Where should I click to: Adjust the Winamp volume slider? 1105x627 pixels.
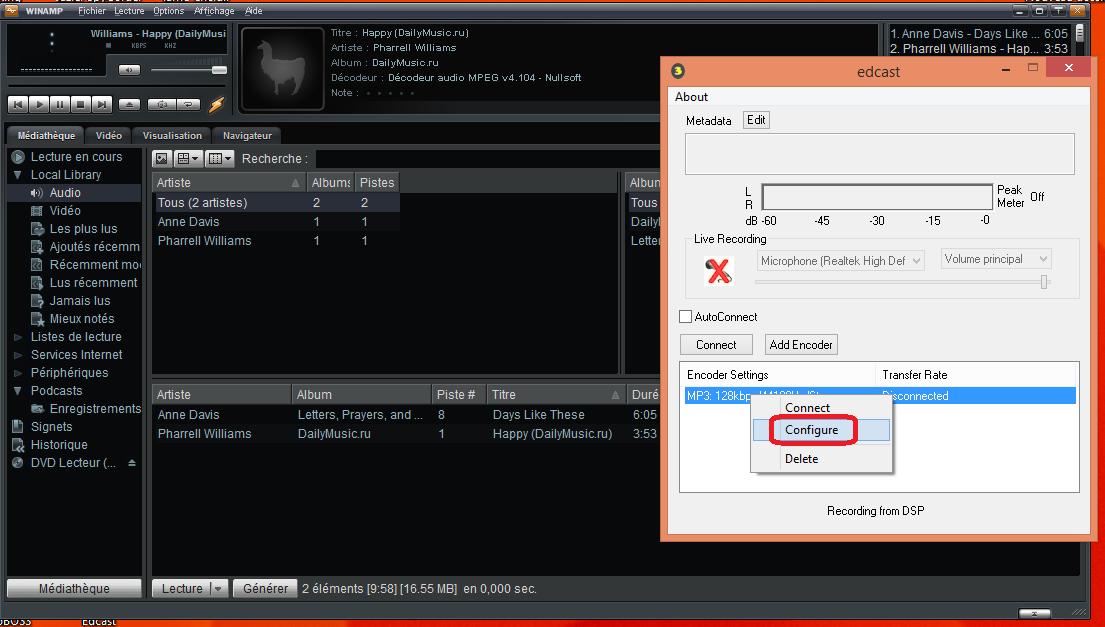click(x=188, y=70)
